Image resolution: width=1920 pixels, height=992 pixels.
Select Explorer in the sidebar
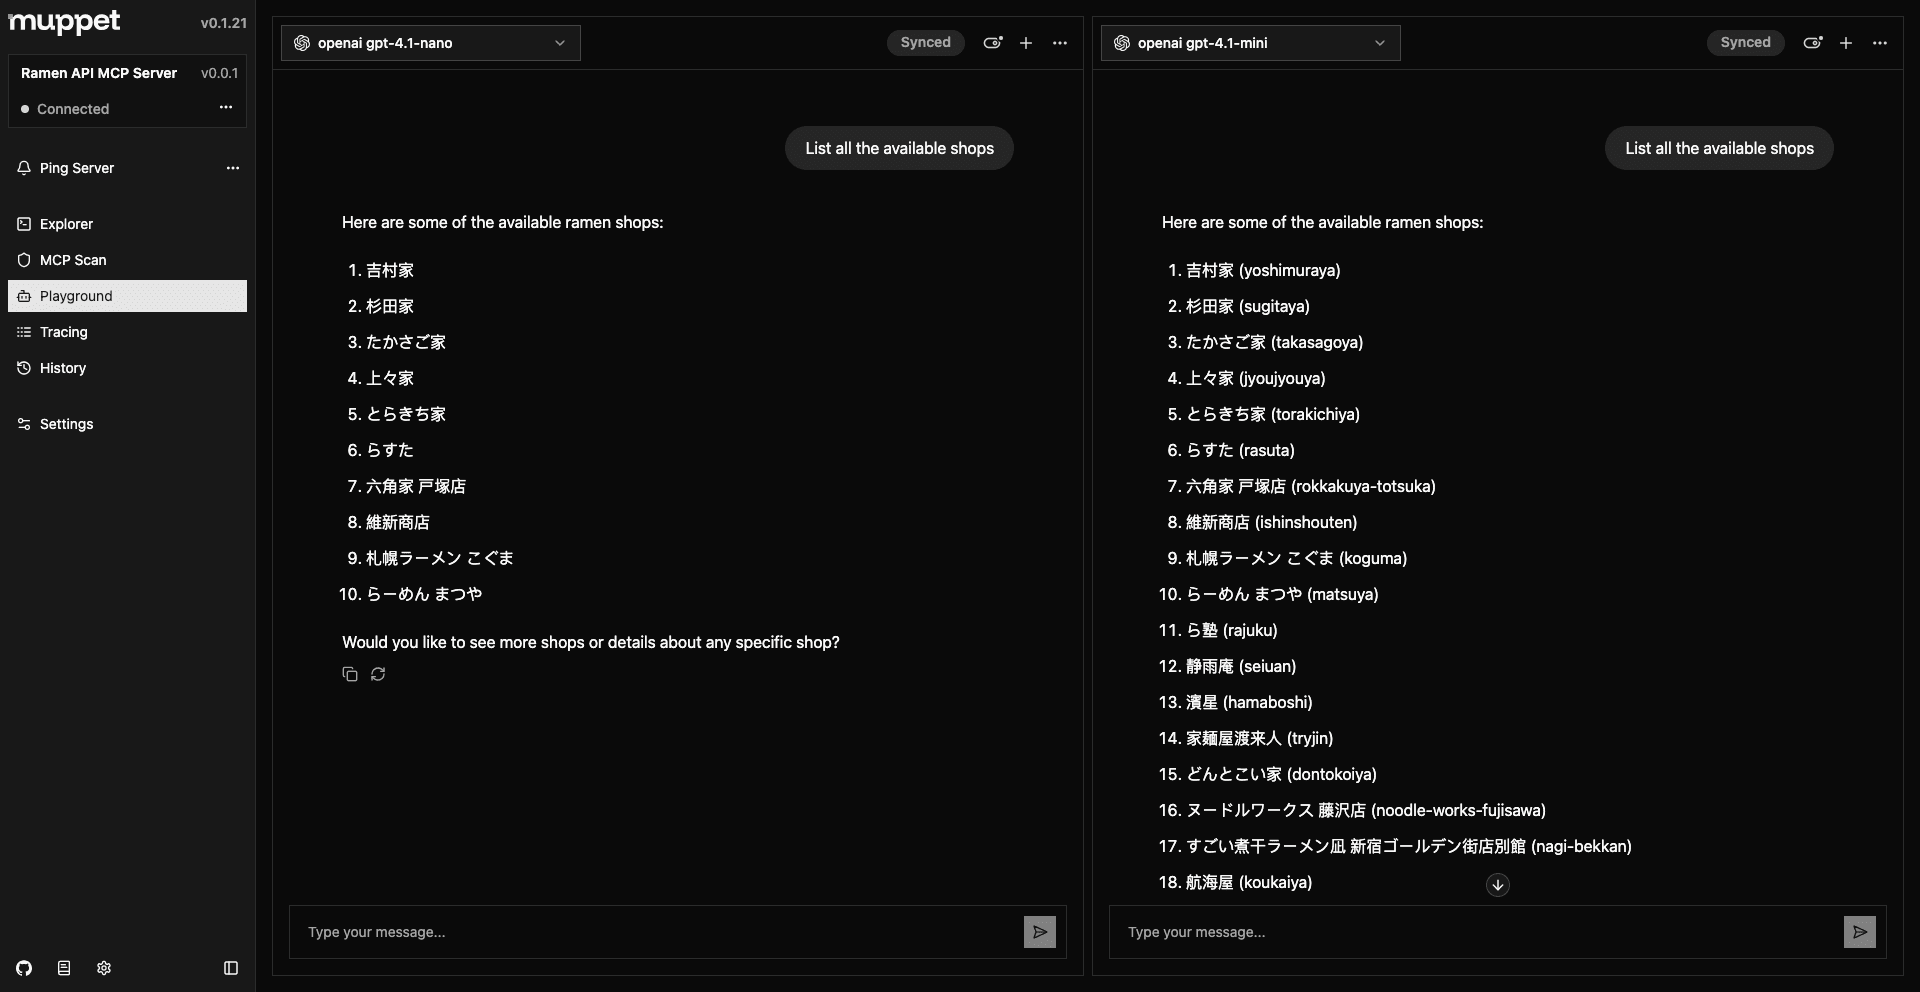click(x=66, y=224)
